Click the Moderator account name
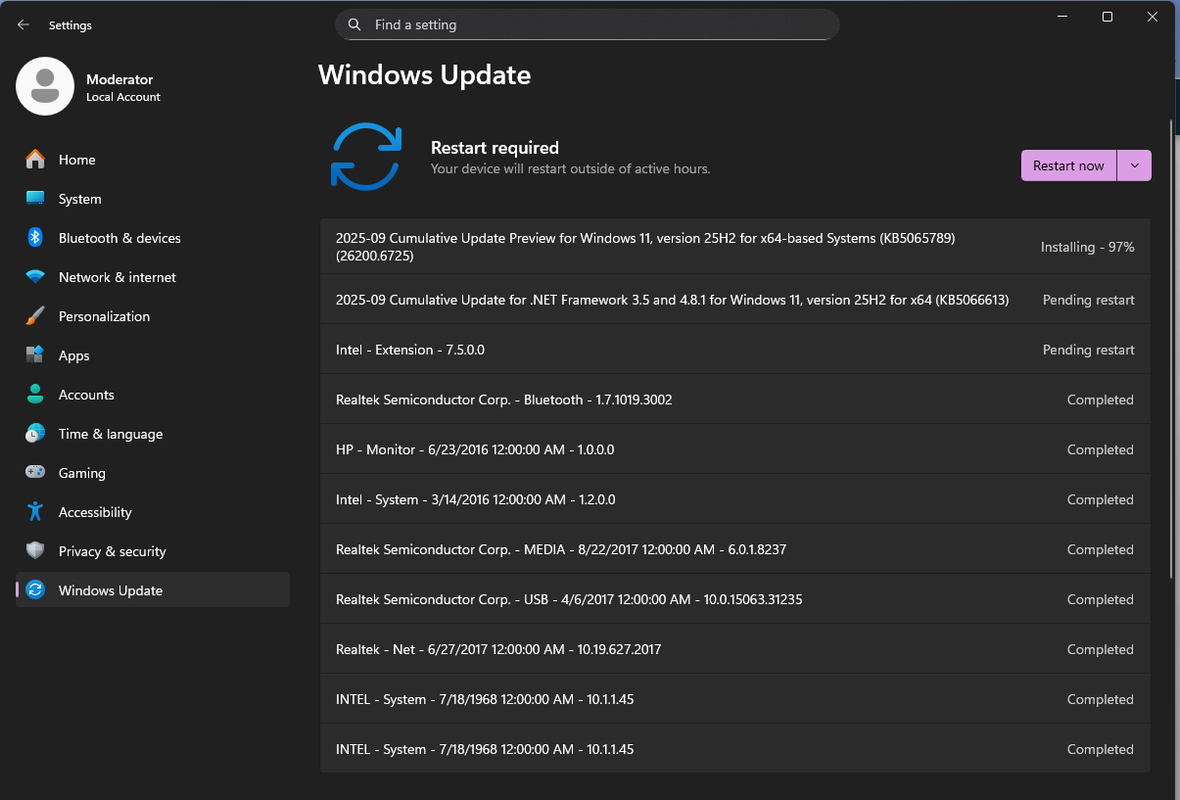The width and height of the screenshot is (1180, 800). (x=120, y=80)
